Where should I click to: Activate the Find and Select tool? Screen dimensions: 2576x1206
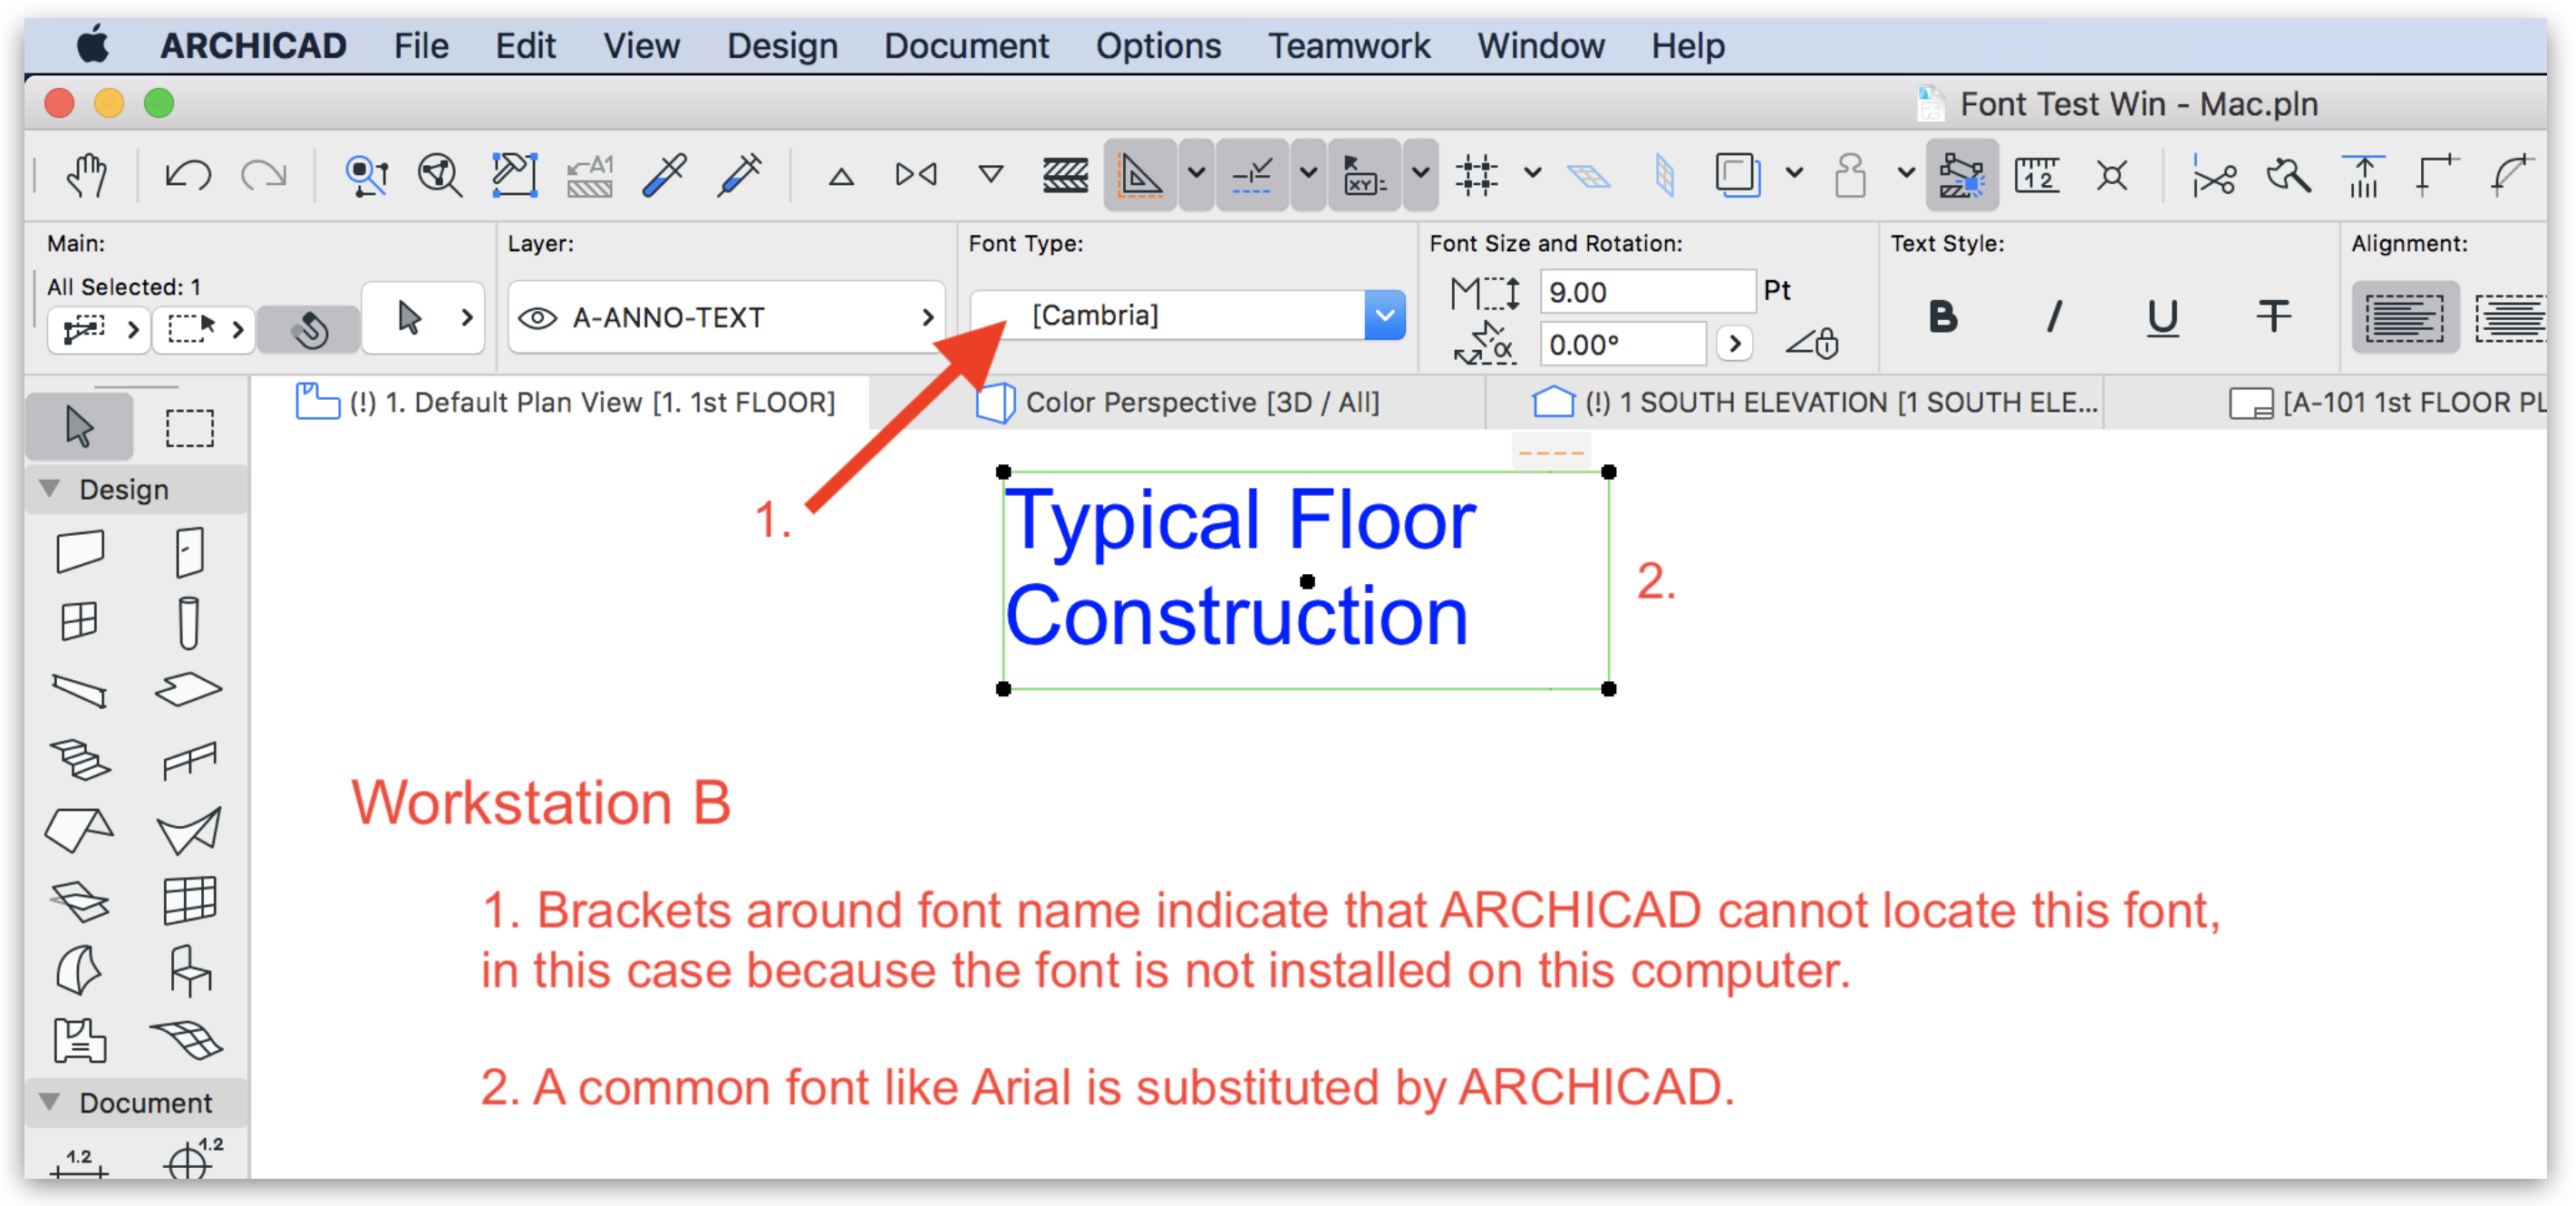click(366, 175)
